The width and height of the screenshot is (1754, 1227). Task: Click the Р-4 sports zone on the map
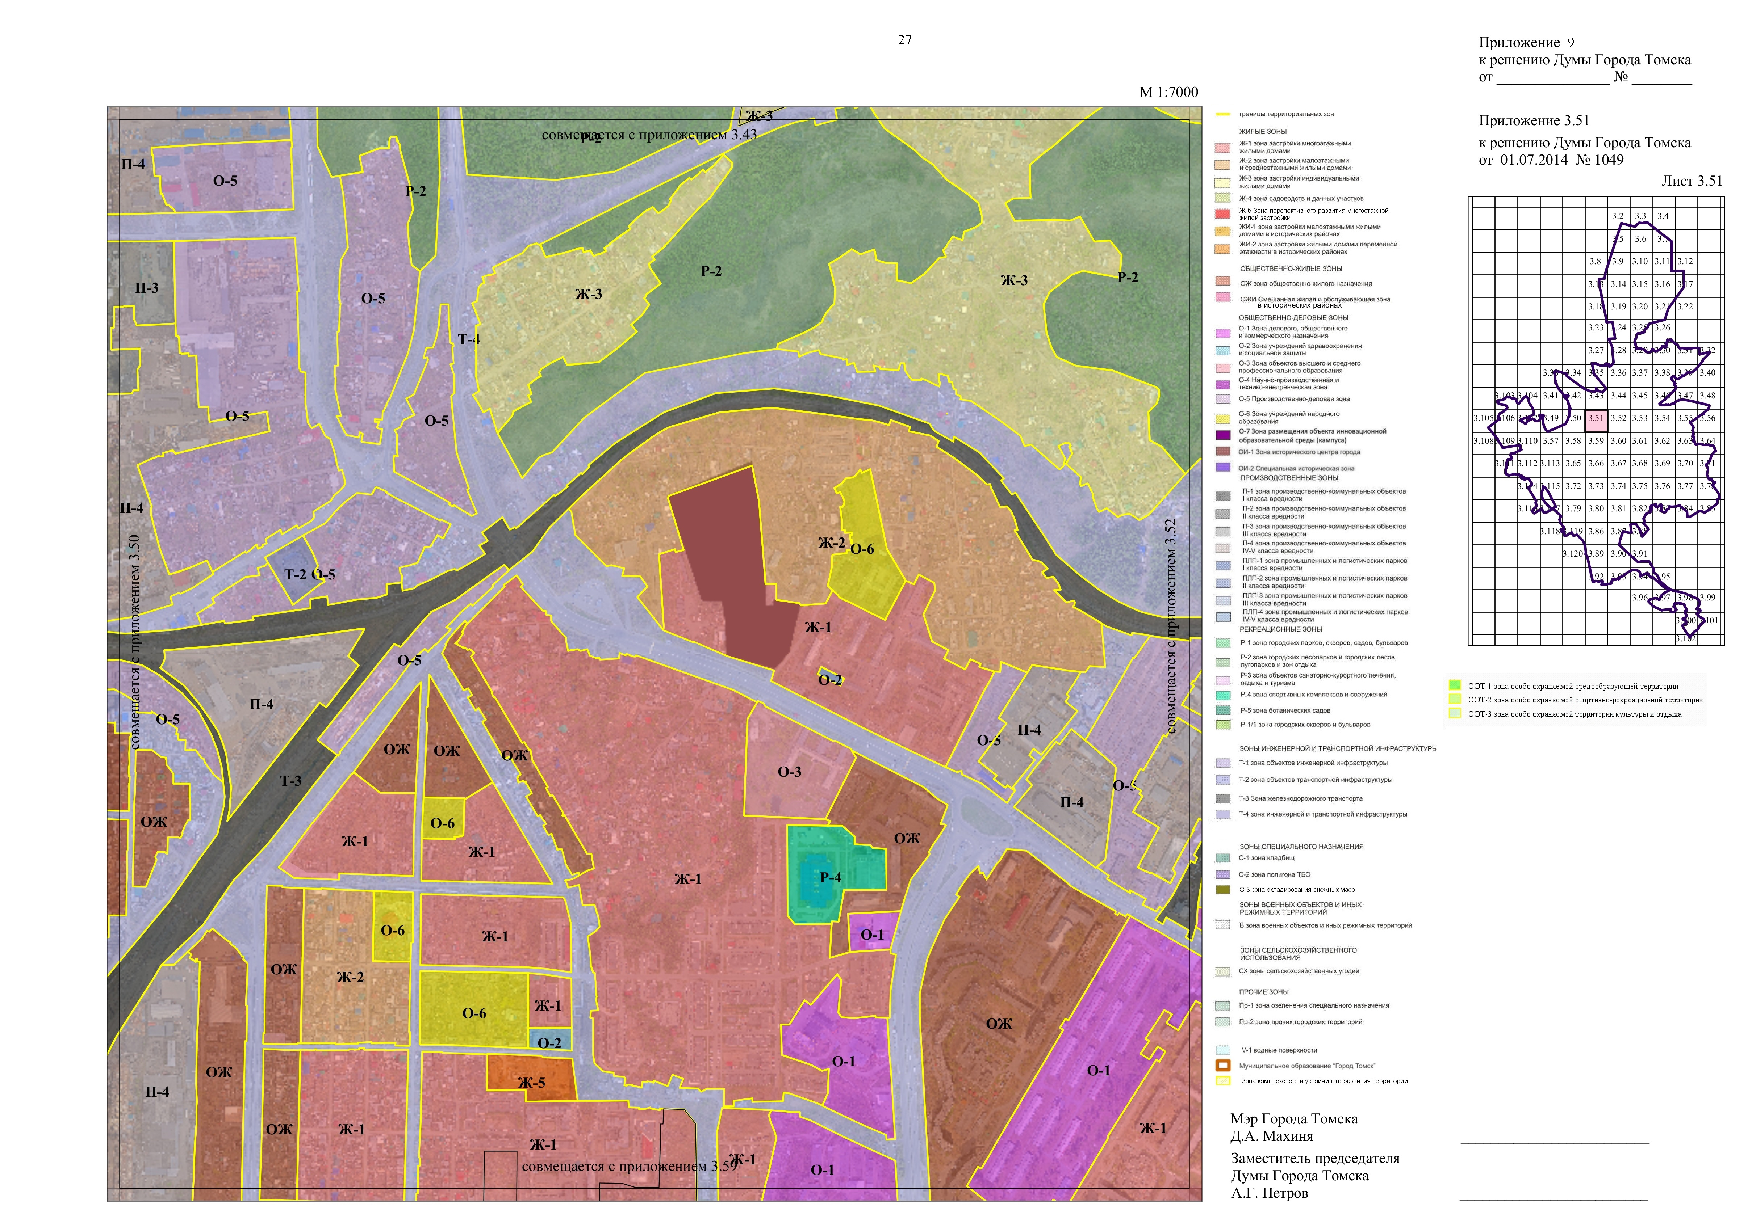tap(830, 877)
